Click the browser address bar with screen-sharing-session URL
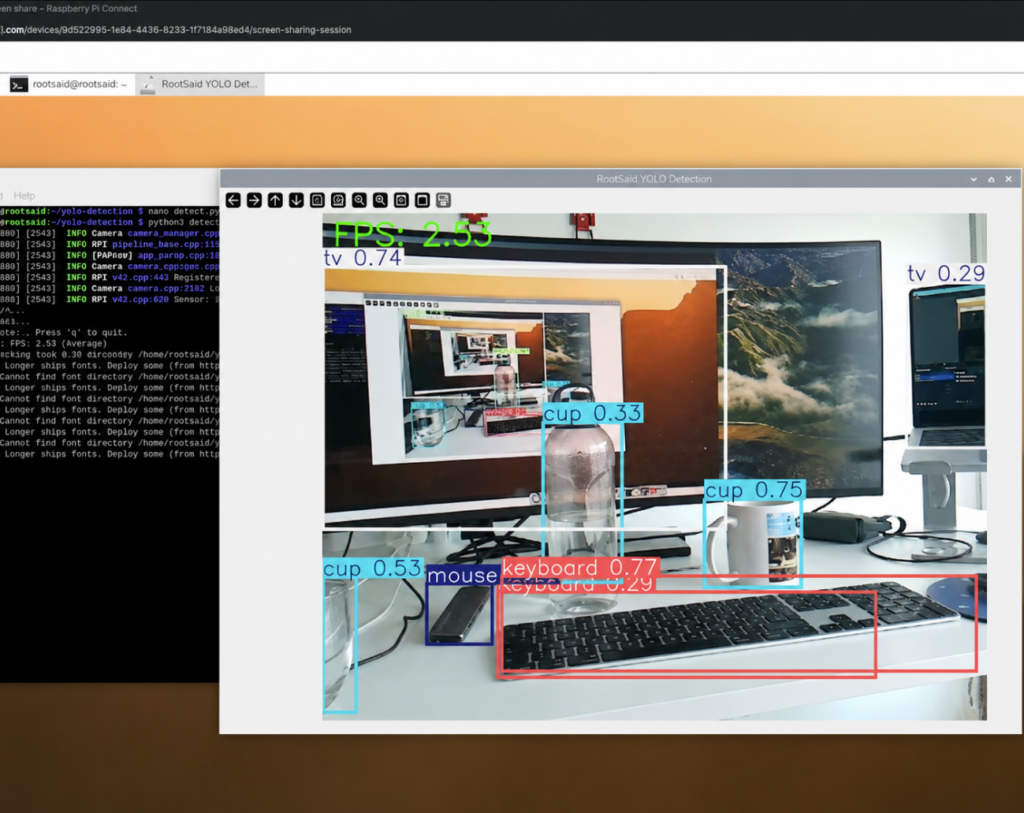1024x813 pixels. click(176, 30)
